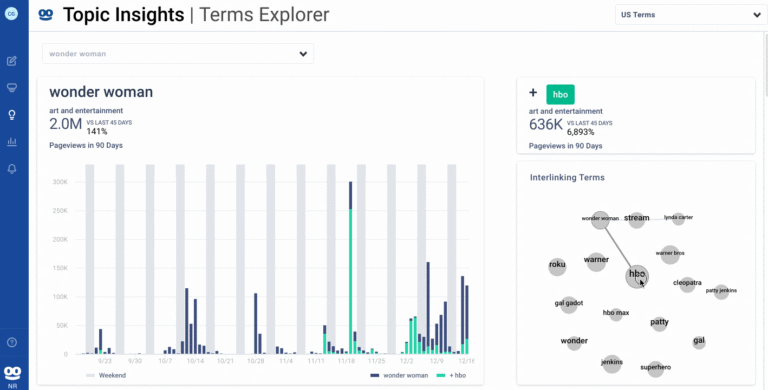The image size is (768, 390).
Task: Click the trophy cup sidebar icon
Action: click(12, 88)
